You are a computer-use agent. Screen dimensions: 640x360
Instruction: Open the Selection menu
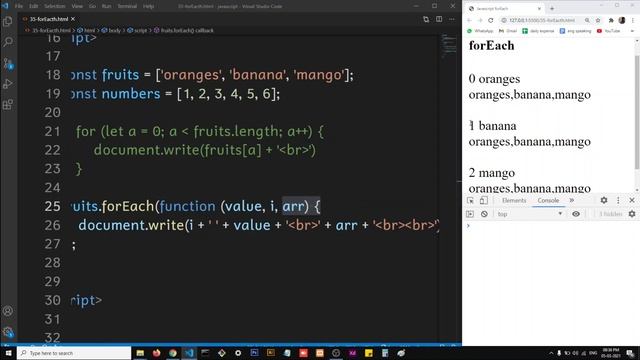coord(55,6)
